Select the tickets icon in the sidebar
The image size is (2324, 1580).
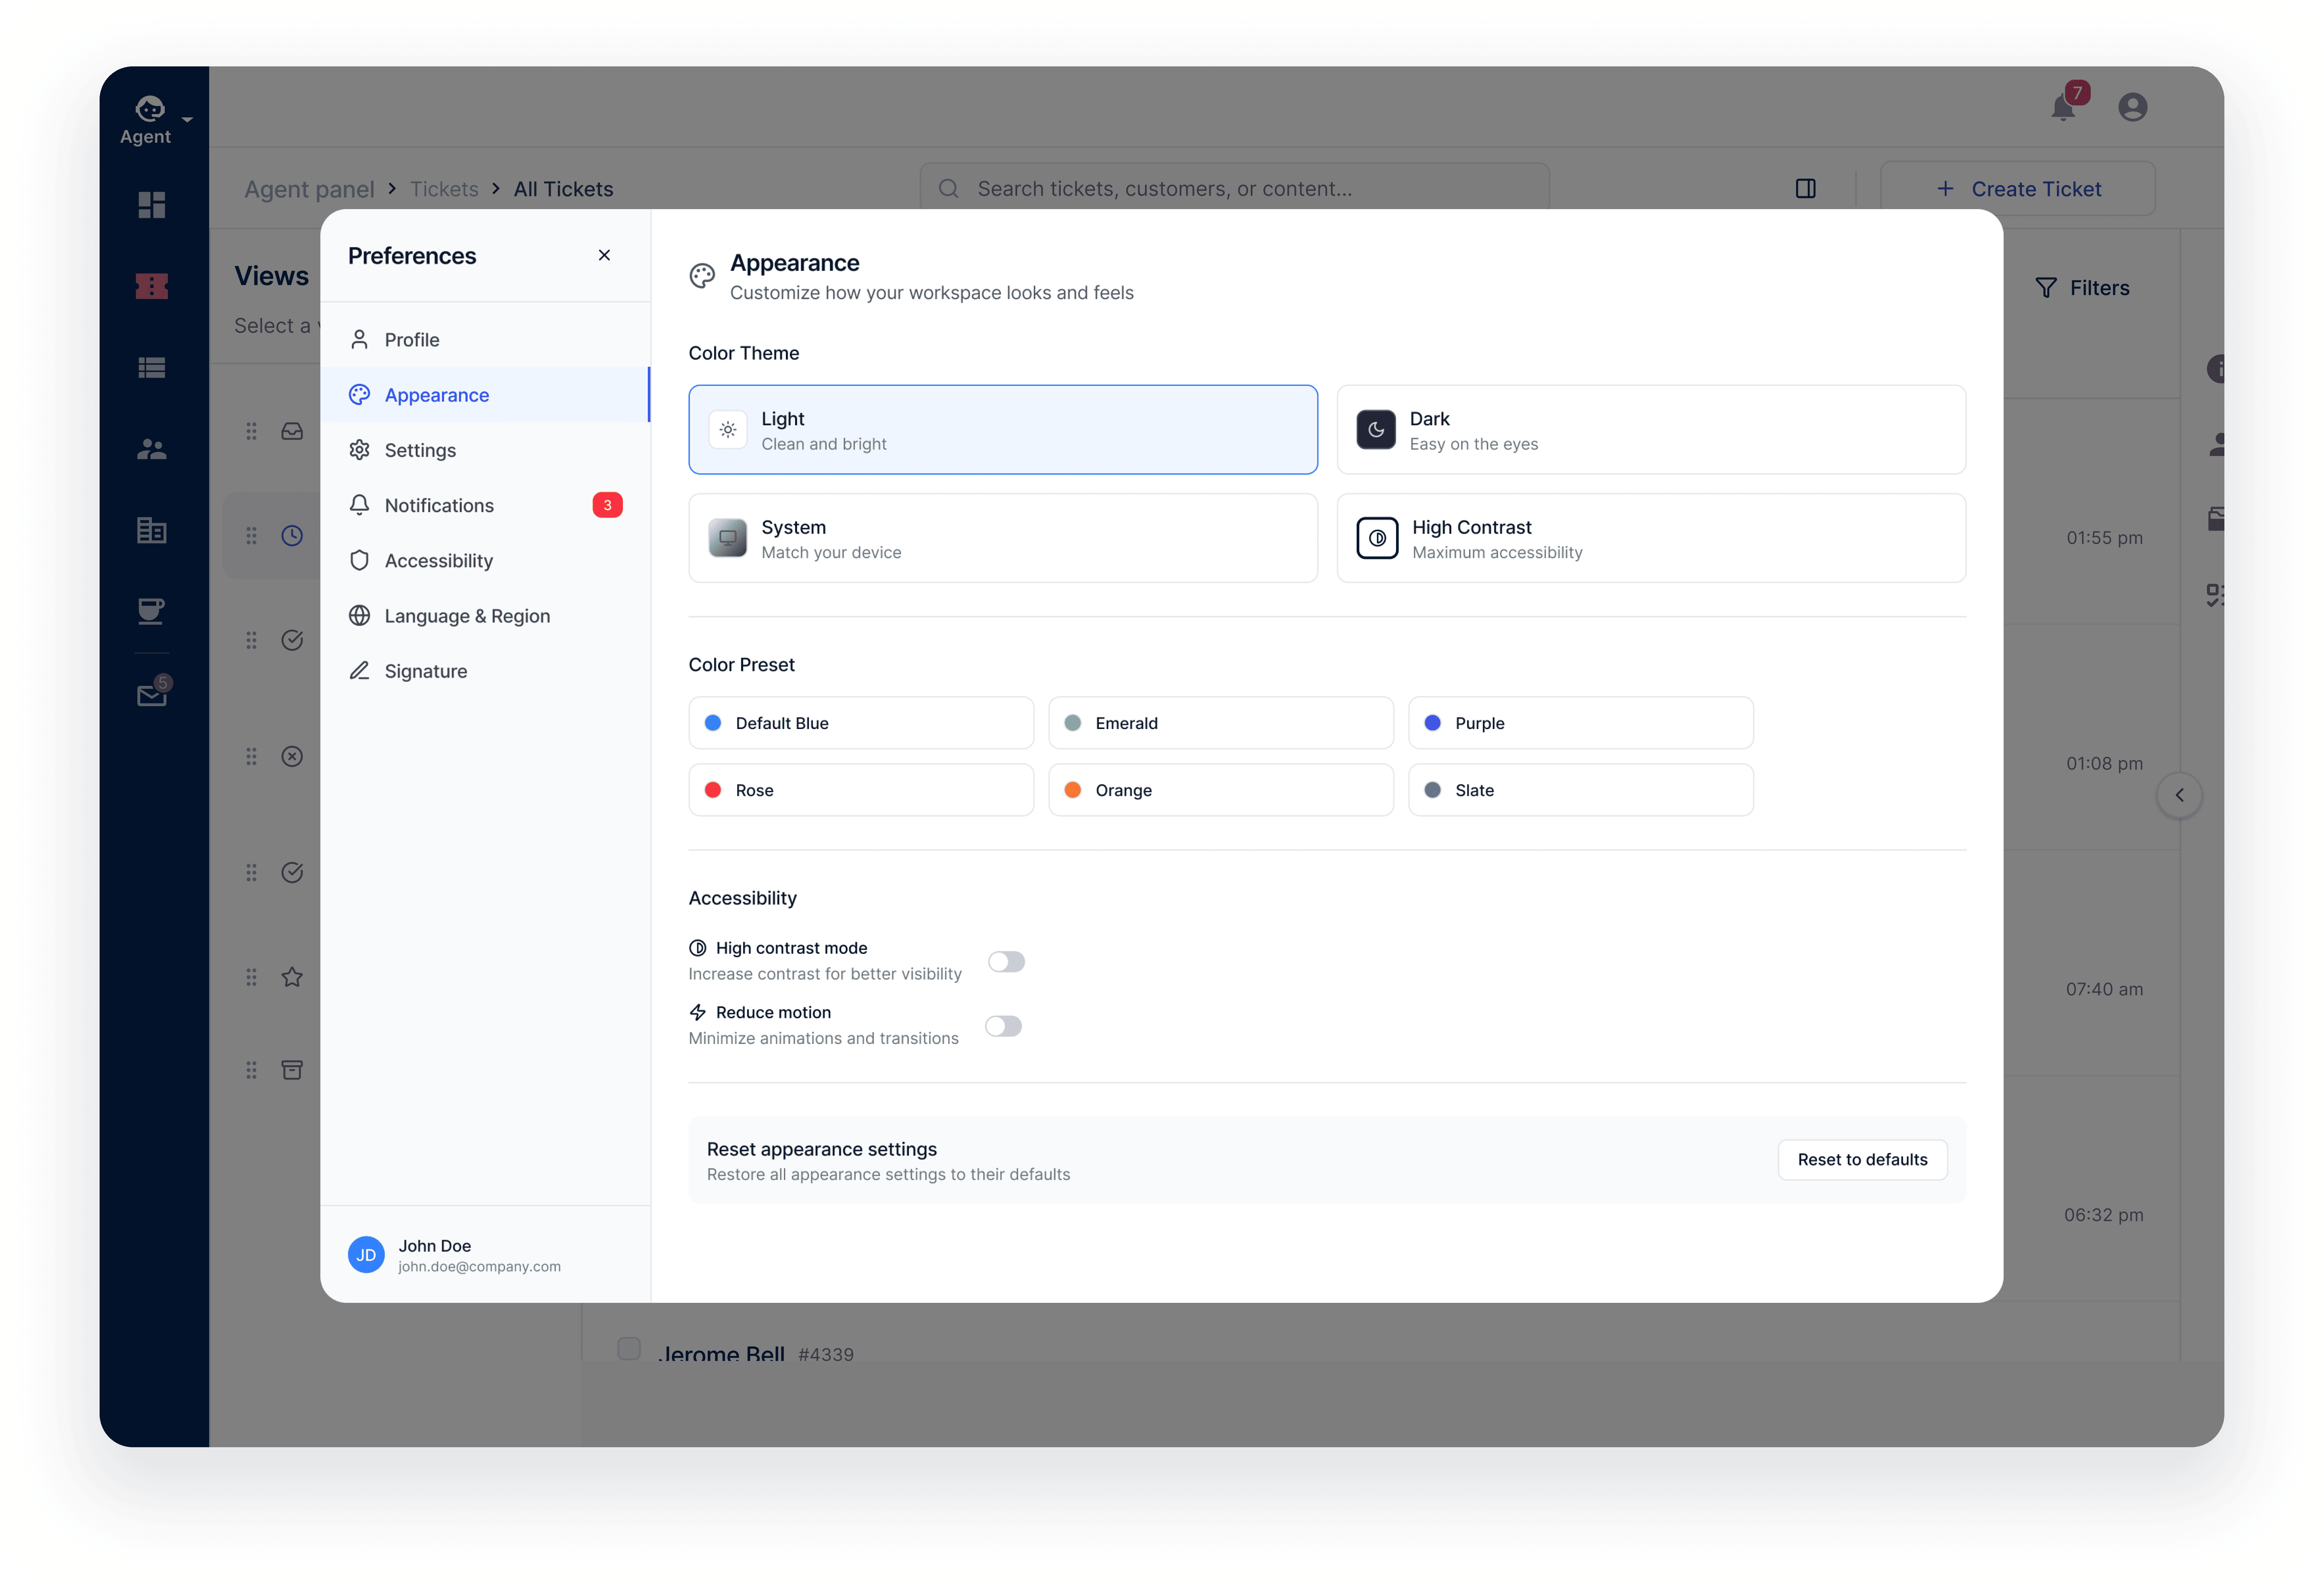point(152,286)
